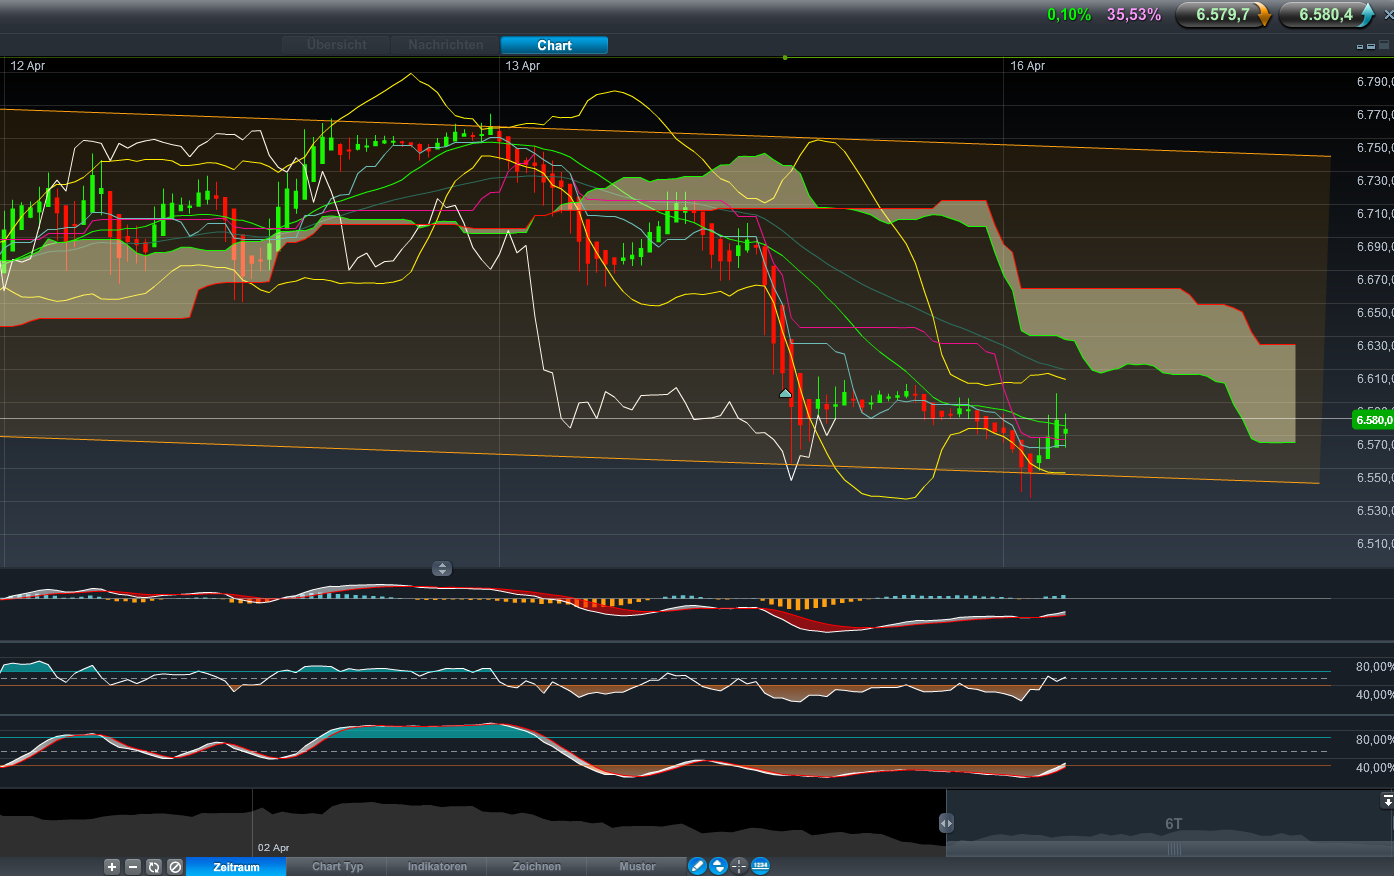Open the Indikatoren menu
The width and height of the screenshot is (1394, 876).
pyautogui.click(x=437, y=867)
